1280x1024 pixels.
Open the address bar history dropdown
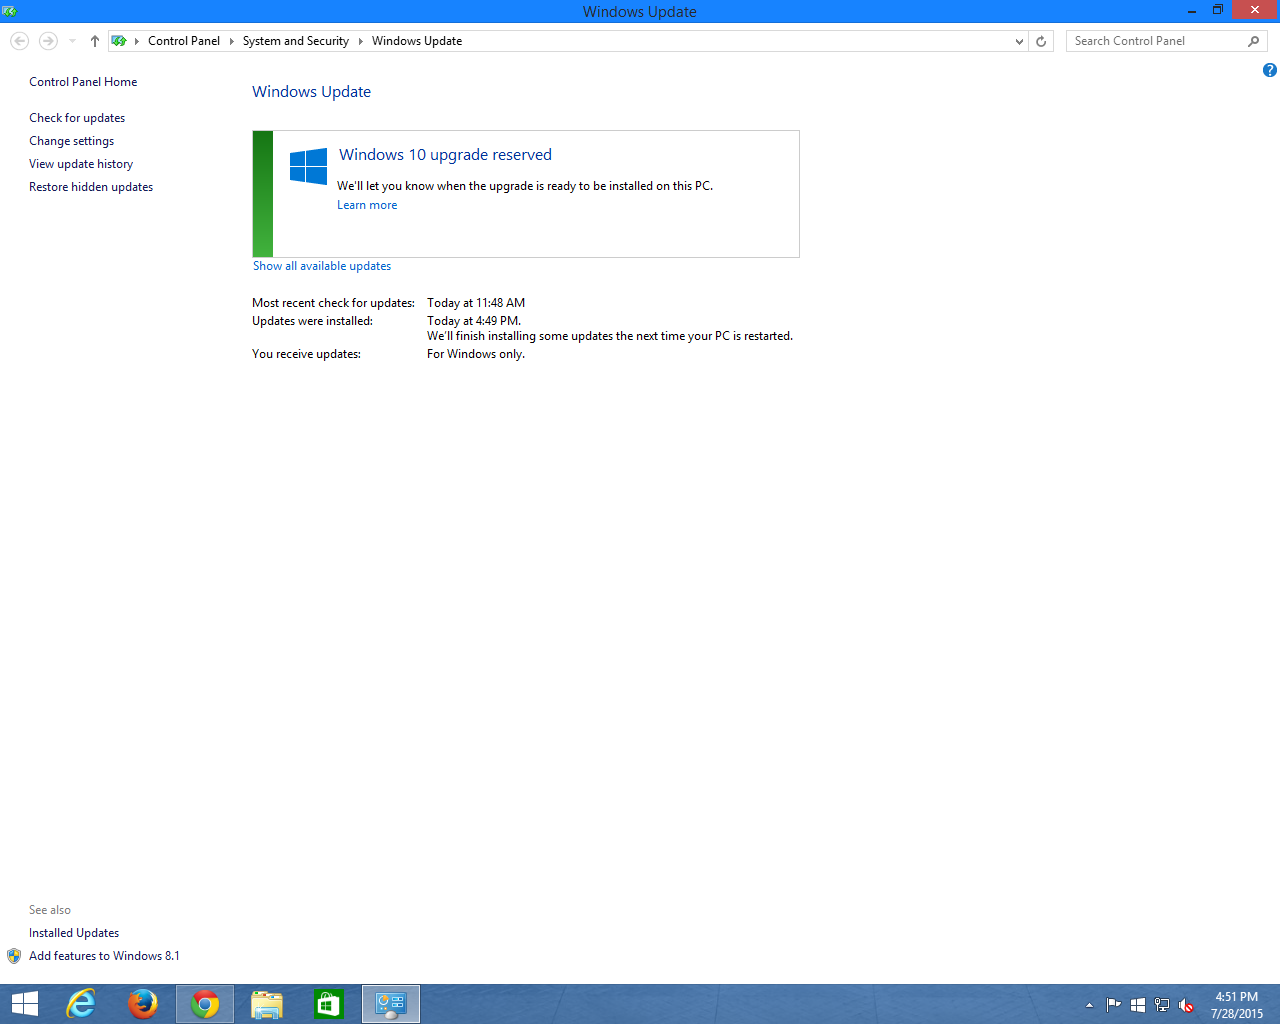pos(1019,41)
